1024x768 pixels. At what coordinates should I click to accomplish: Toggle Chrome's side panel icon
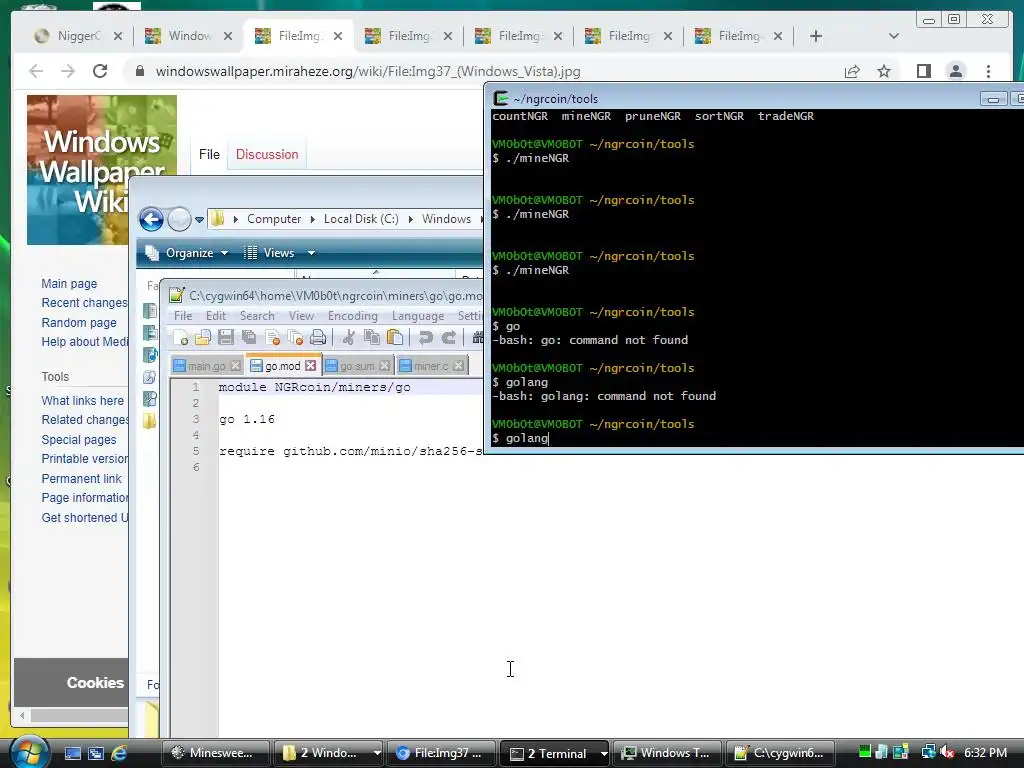pyautogui.click(x=923, y=71)
